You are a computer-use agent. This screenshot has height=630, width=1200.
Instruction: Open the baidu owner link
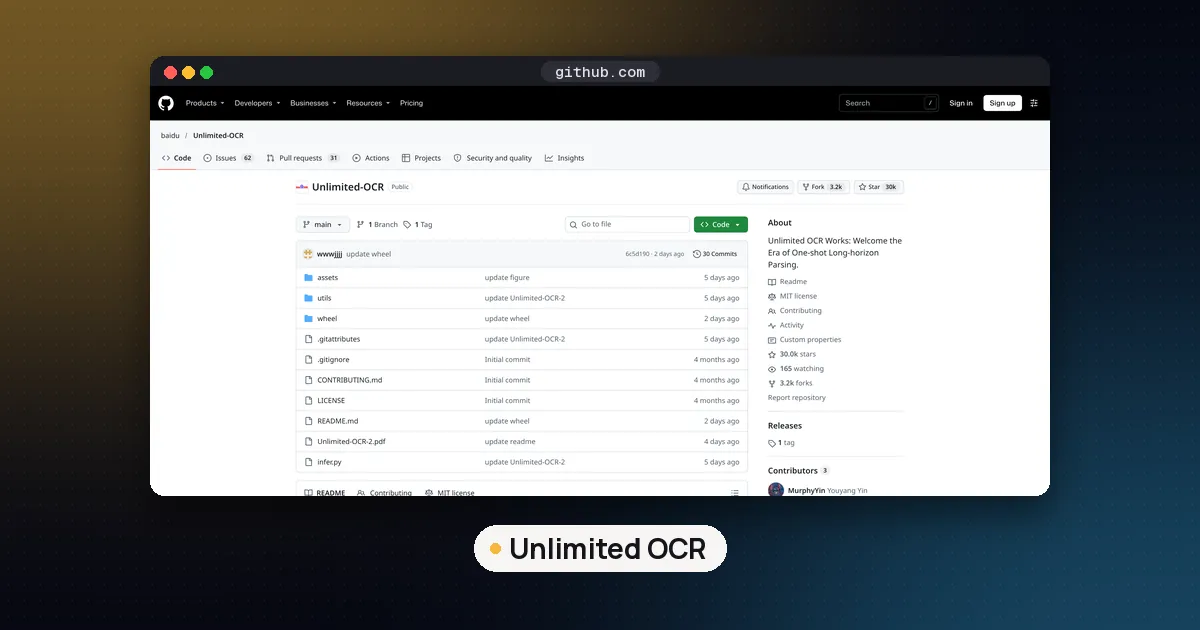(x=170, y=135)
